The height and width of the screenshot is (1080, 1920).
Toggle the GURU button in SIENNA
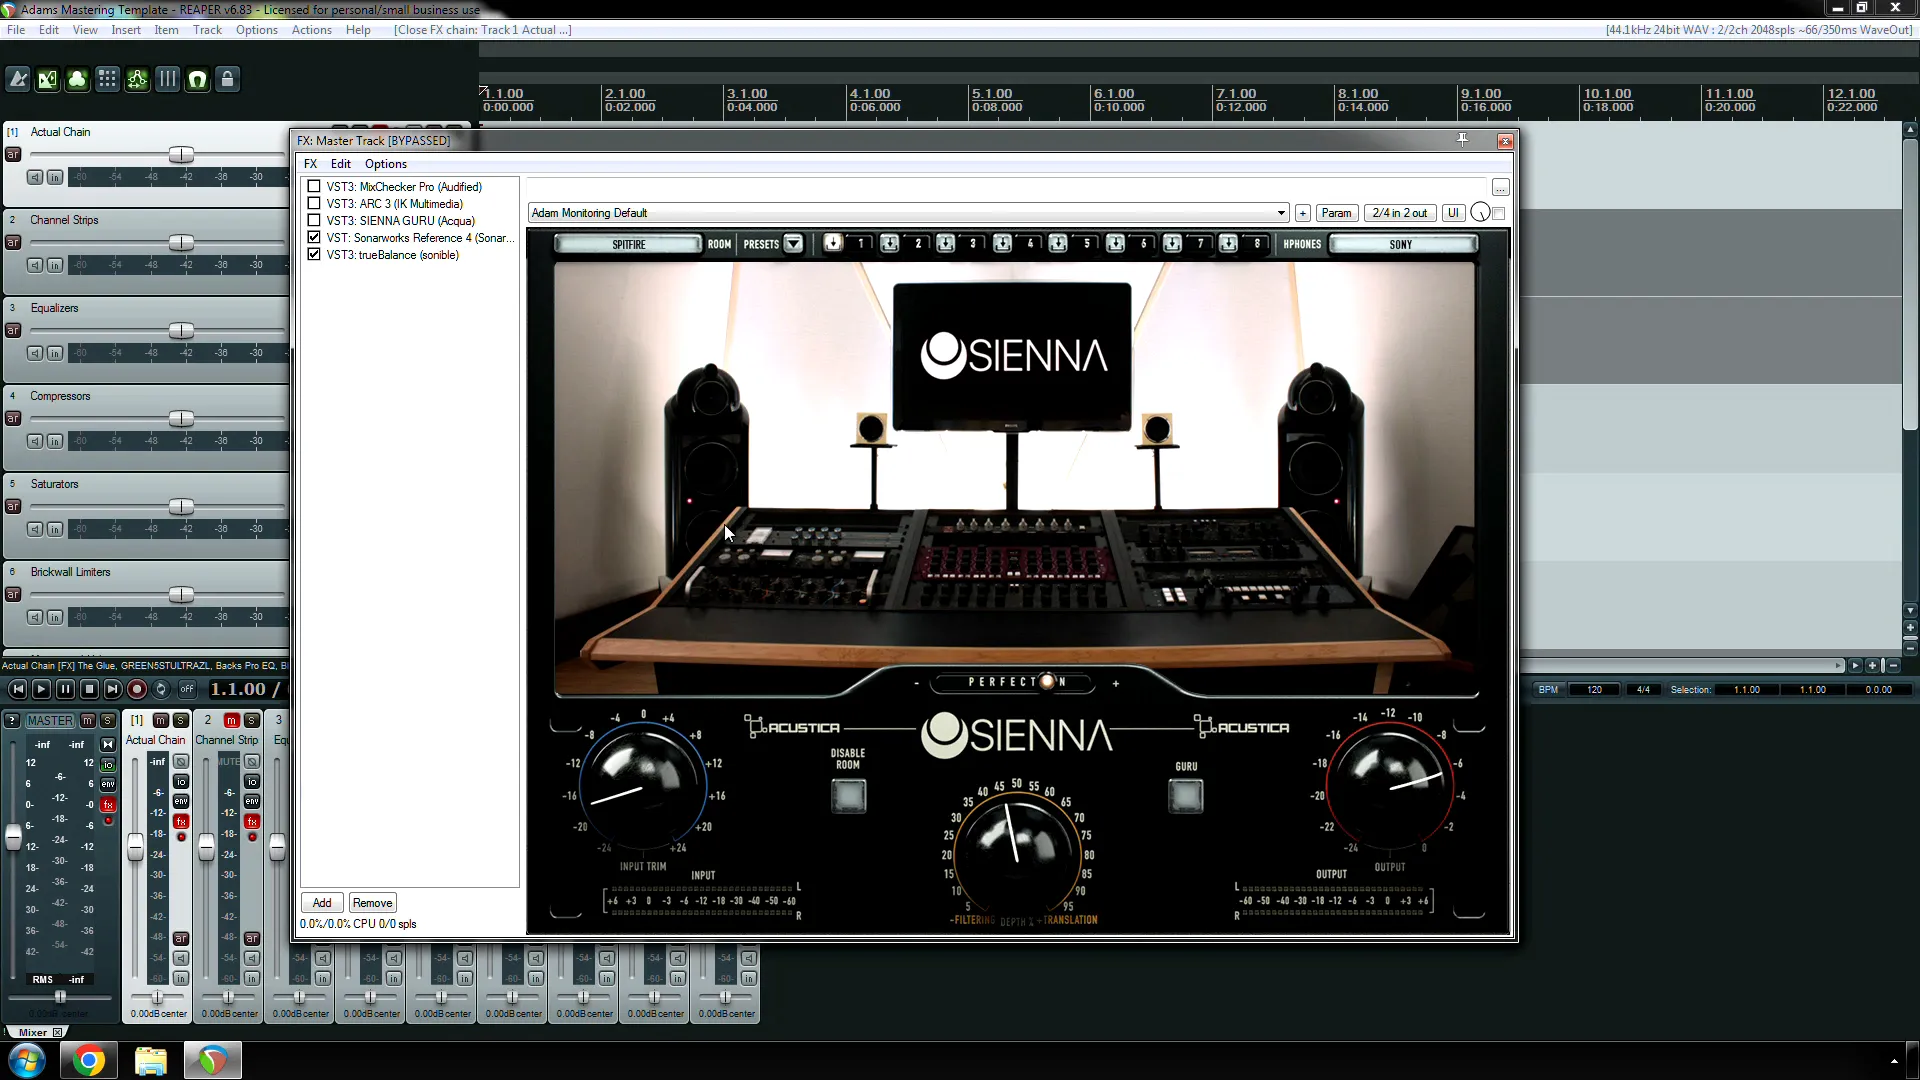[1186, 795]
